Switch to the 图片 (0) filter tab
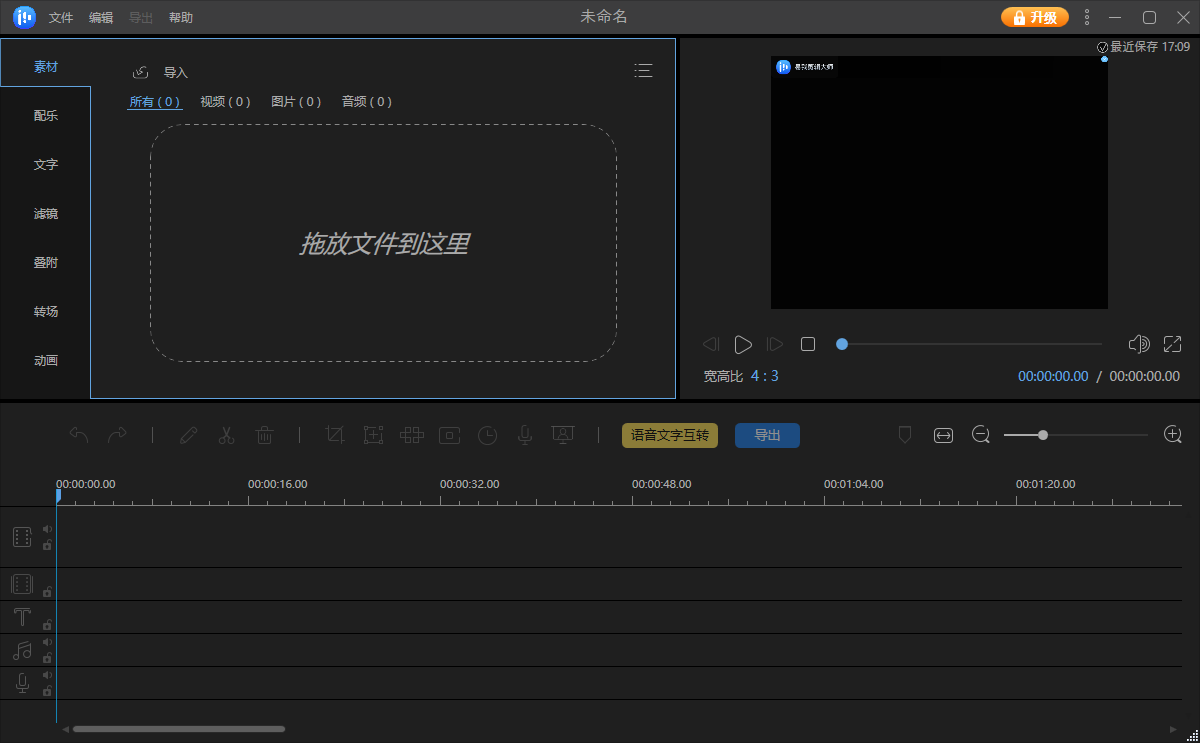This screenshot has height=743, width=1200. [297, 101]
